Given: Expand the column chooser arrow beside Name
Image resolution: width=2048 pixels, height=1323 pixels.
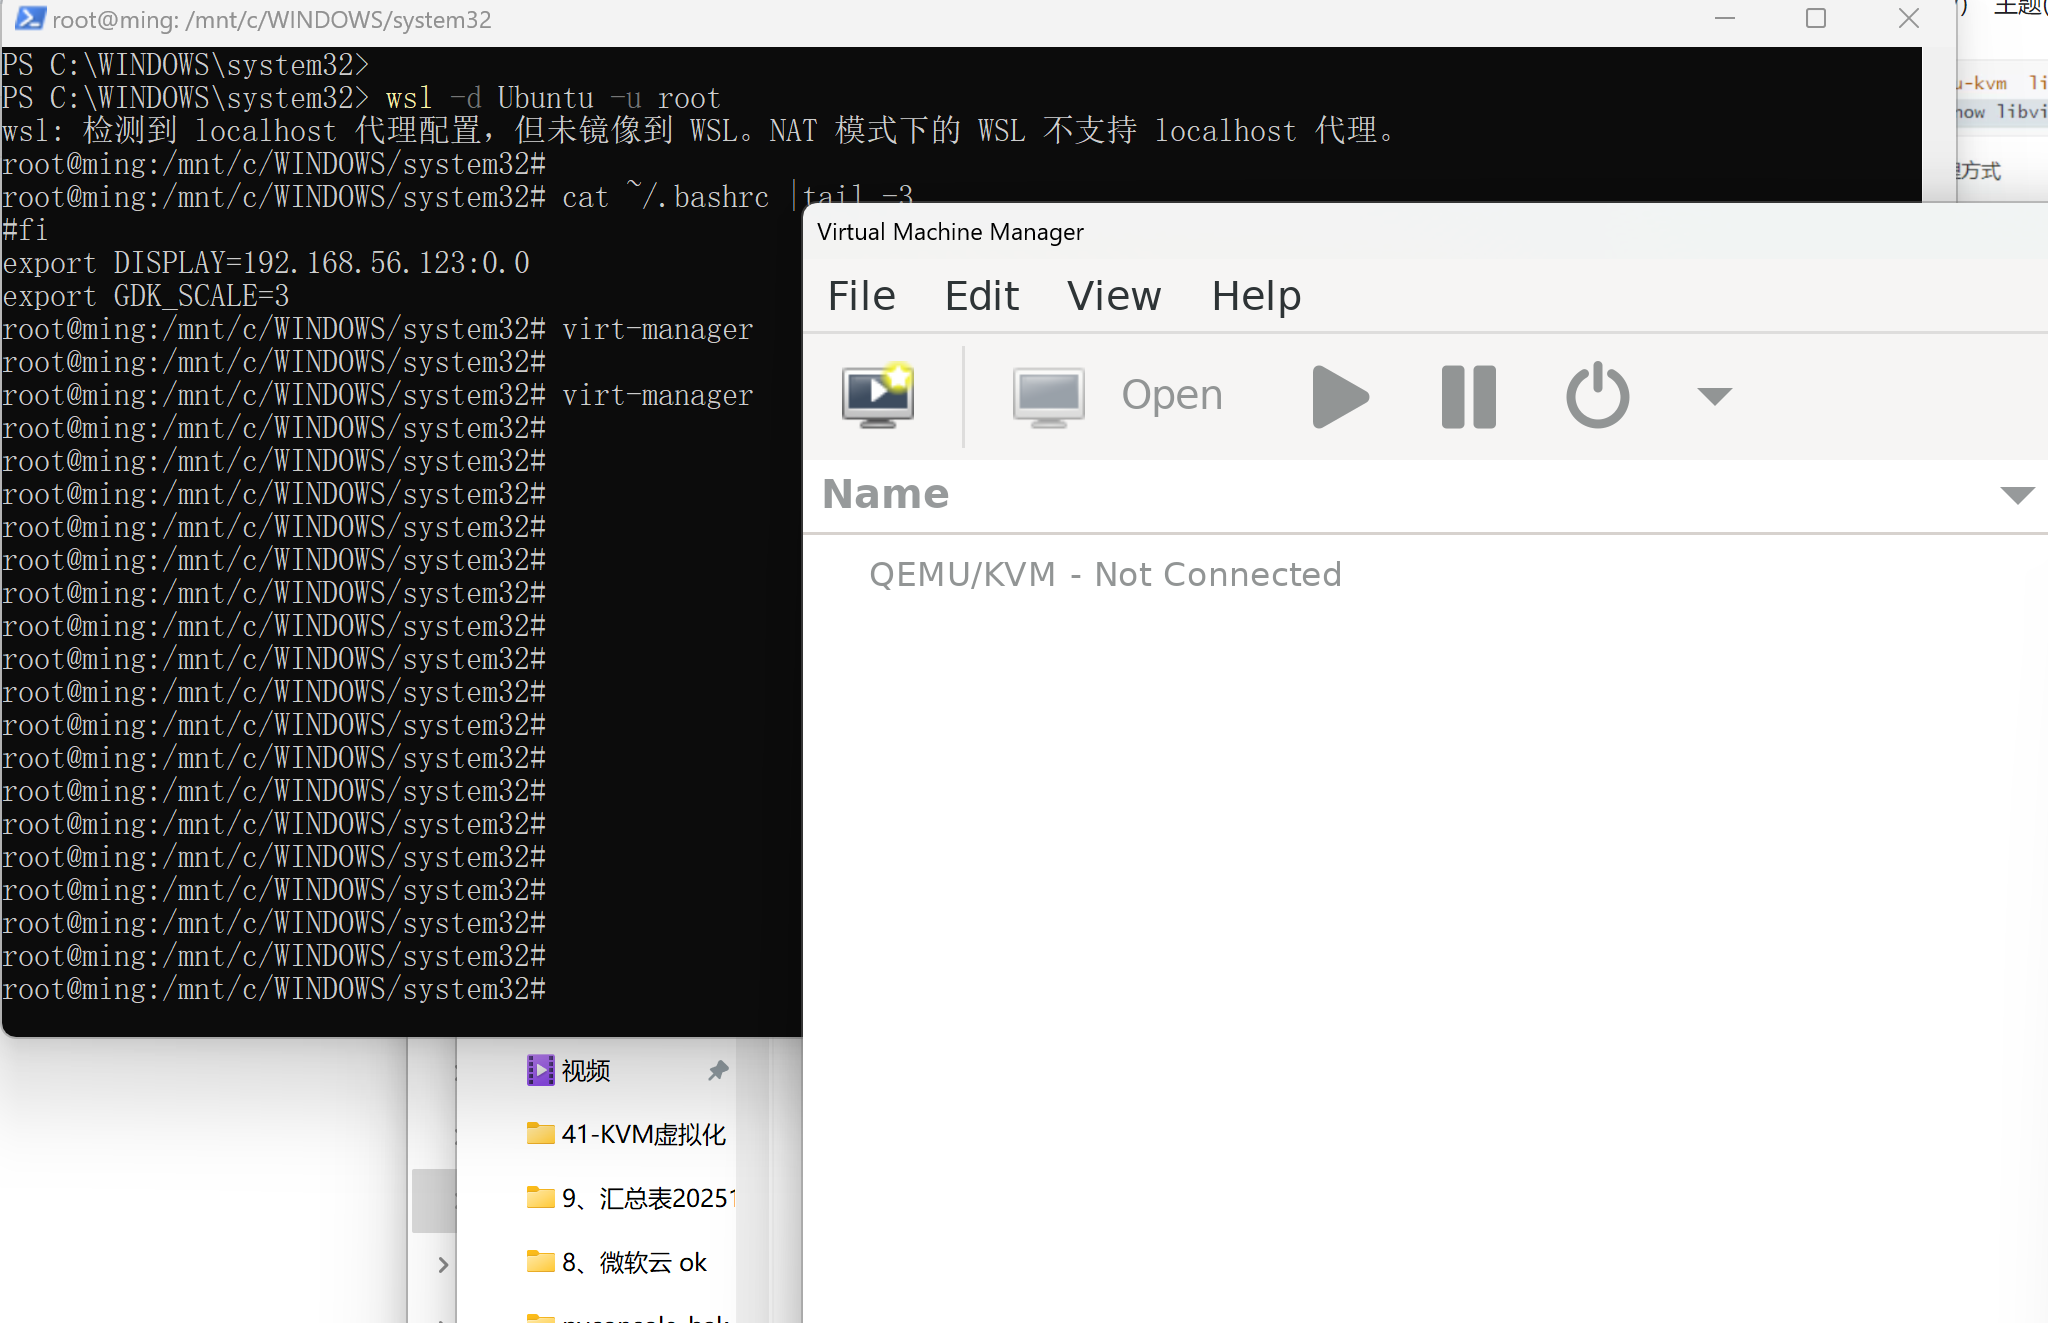Looking at the screenshot, I should 2017,495.
